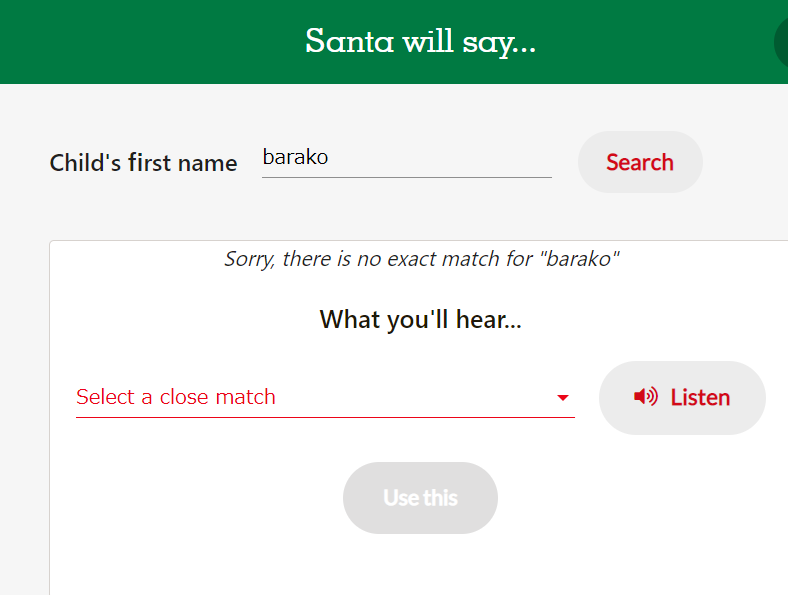Click the dark circular button in header corner
Viewport: 788px width, 595px height.
(782, 42)
